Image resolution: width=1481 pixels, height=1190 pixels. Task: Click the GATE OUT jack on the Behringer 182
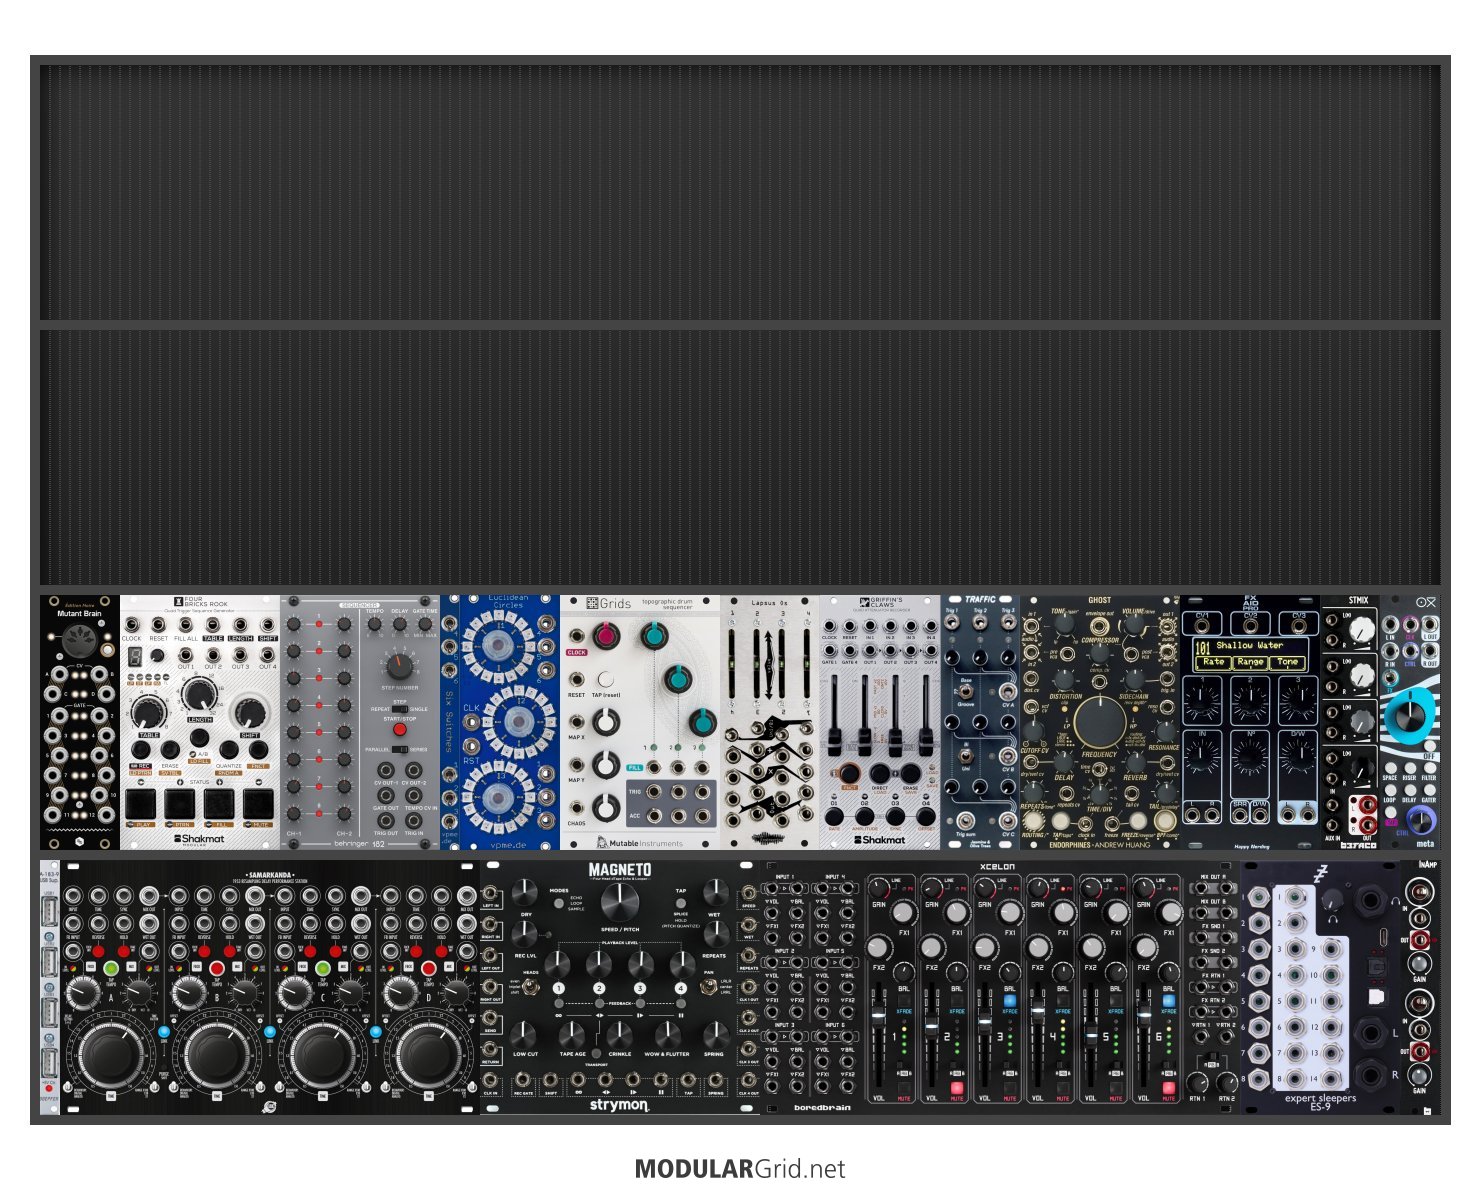[x=386, y=796]
